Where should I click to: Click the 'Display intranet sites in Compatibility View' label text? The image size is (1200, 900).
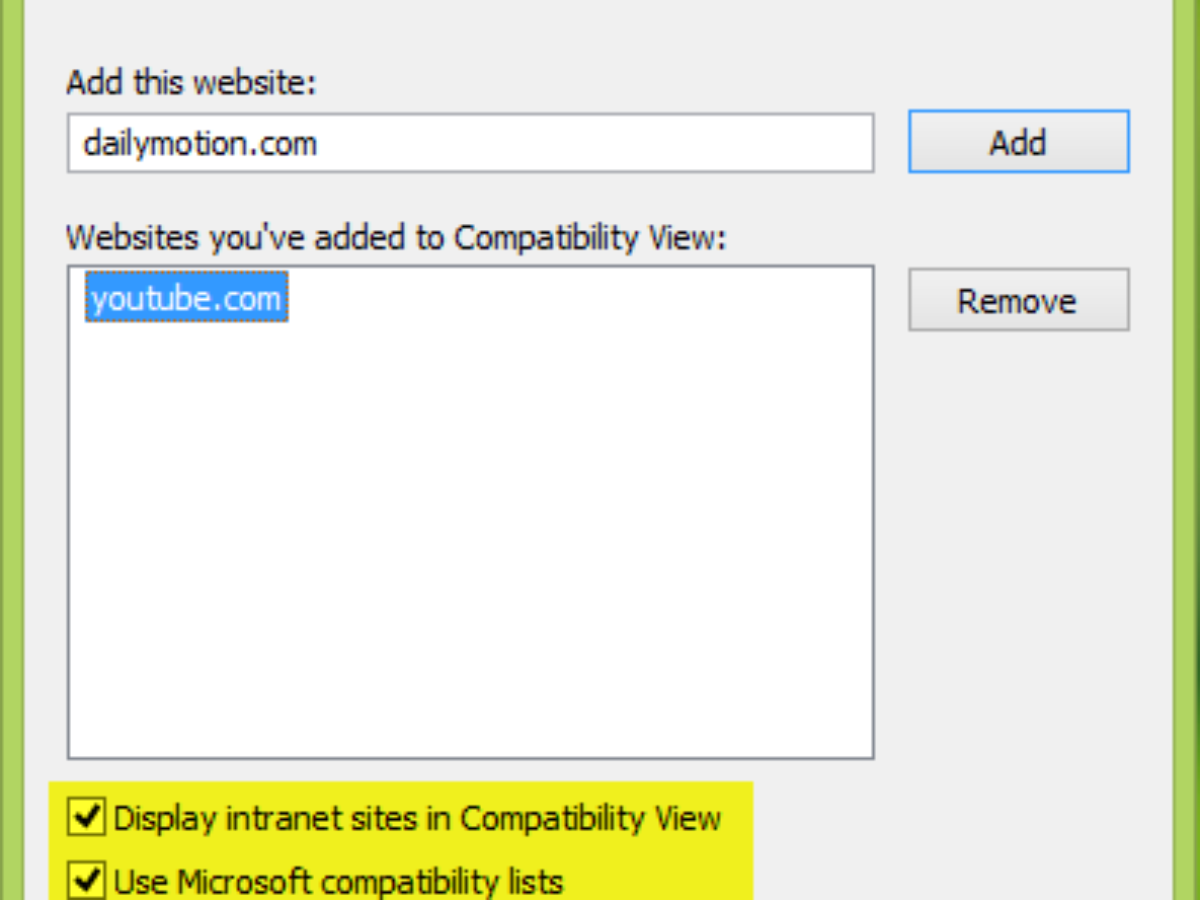coord(417,818)
